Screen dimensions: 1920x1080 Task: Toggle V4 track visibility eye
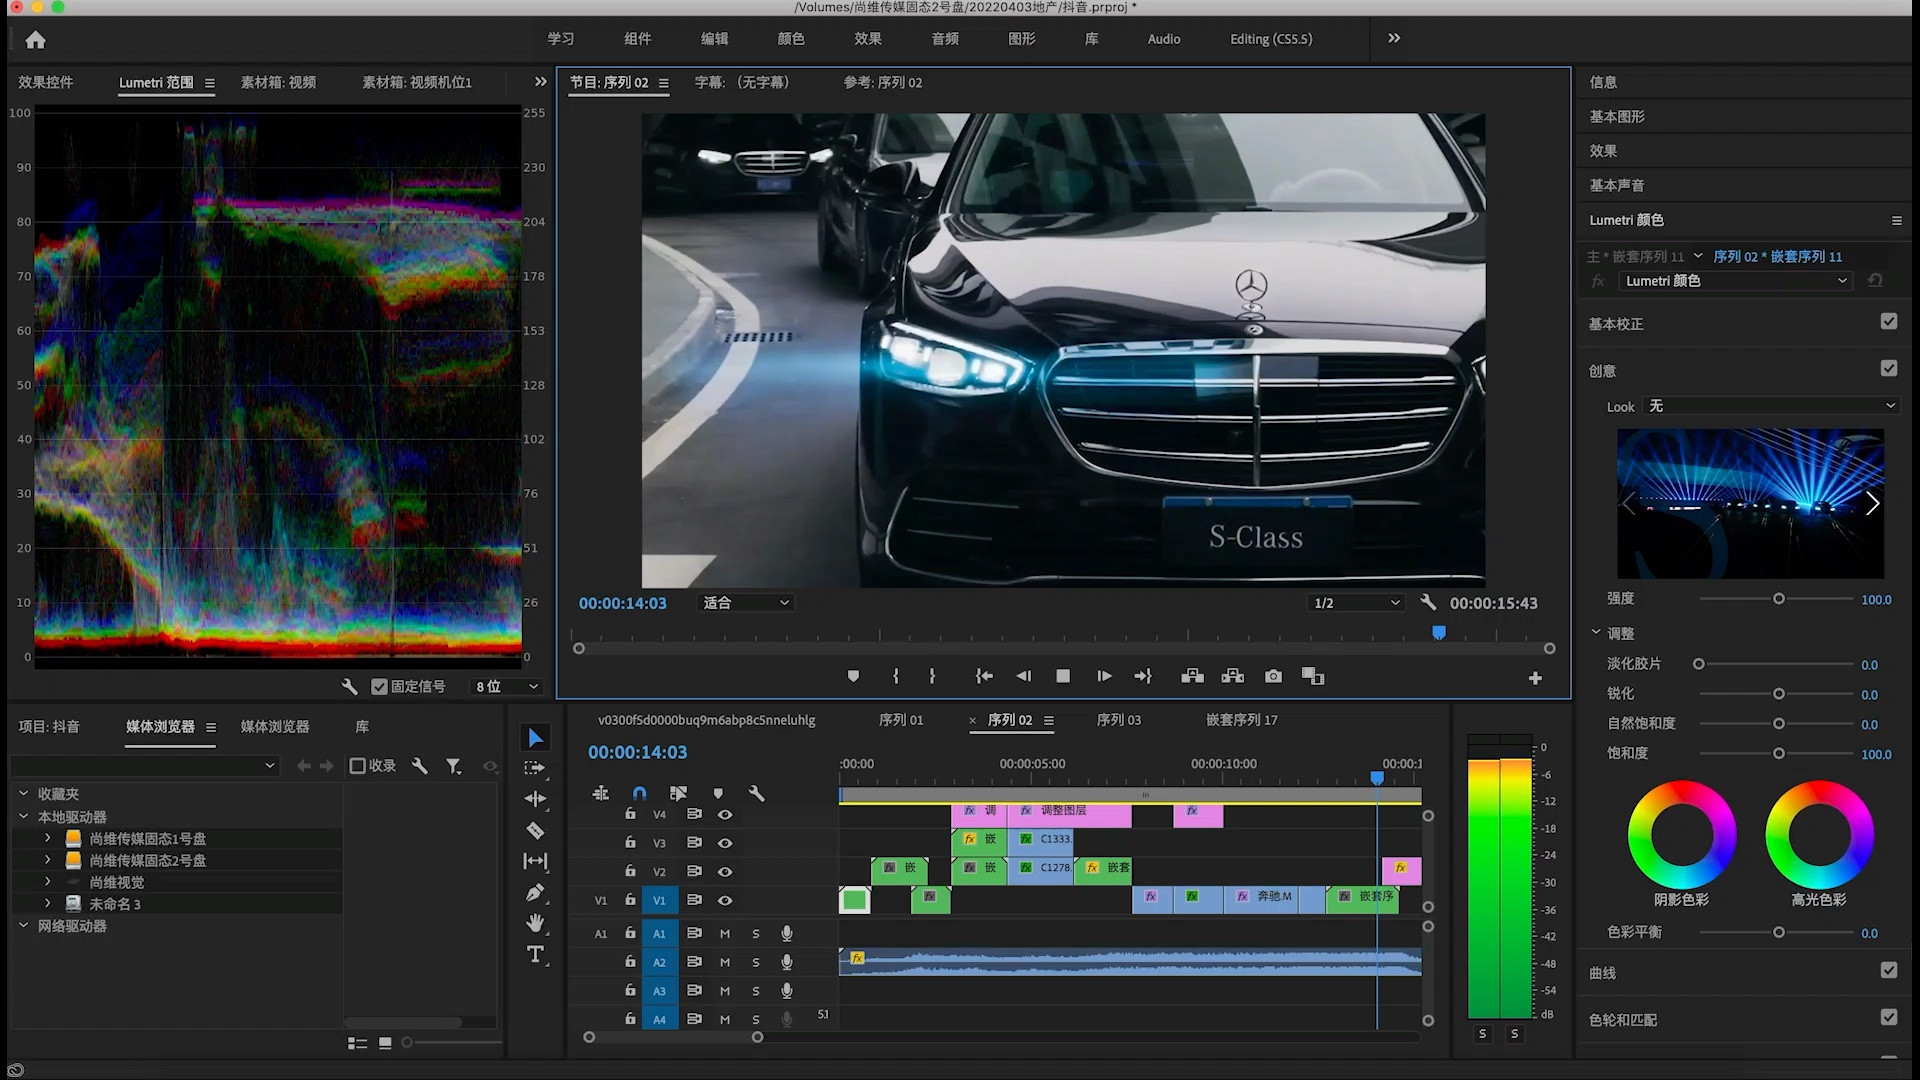click(725, 814)
